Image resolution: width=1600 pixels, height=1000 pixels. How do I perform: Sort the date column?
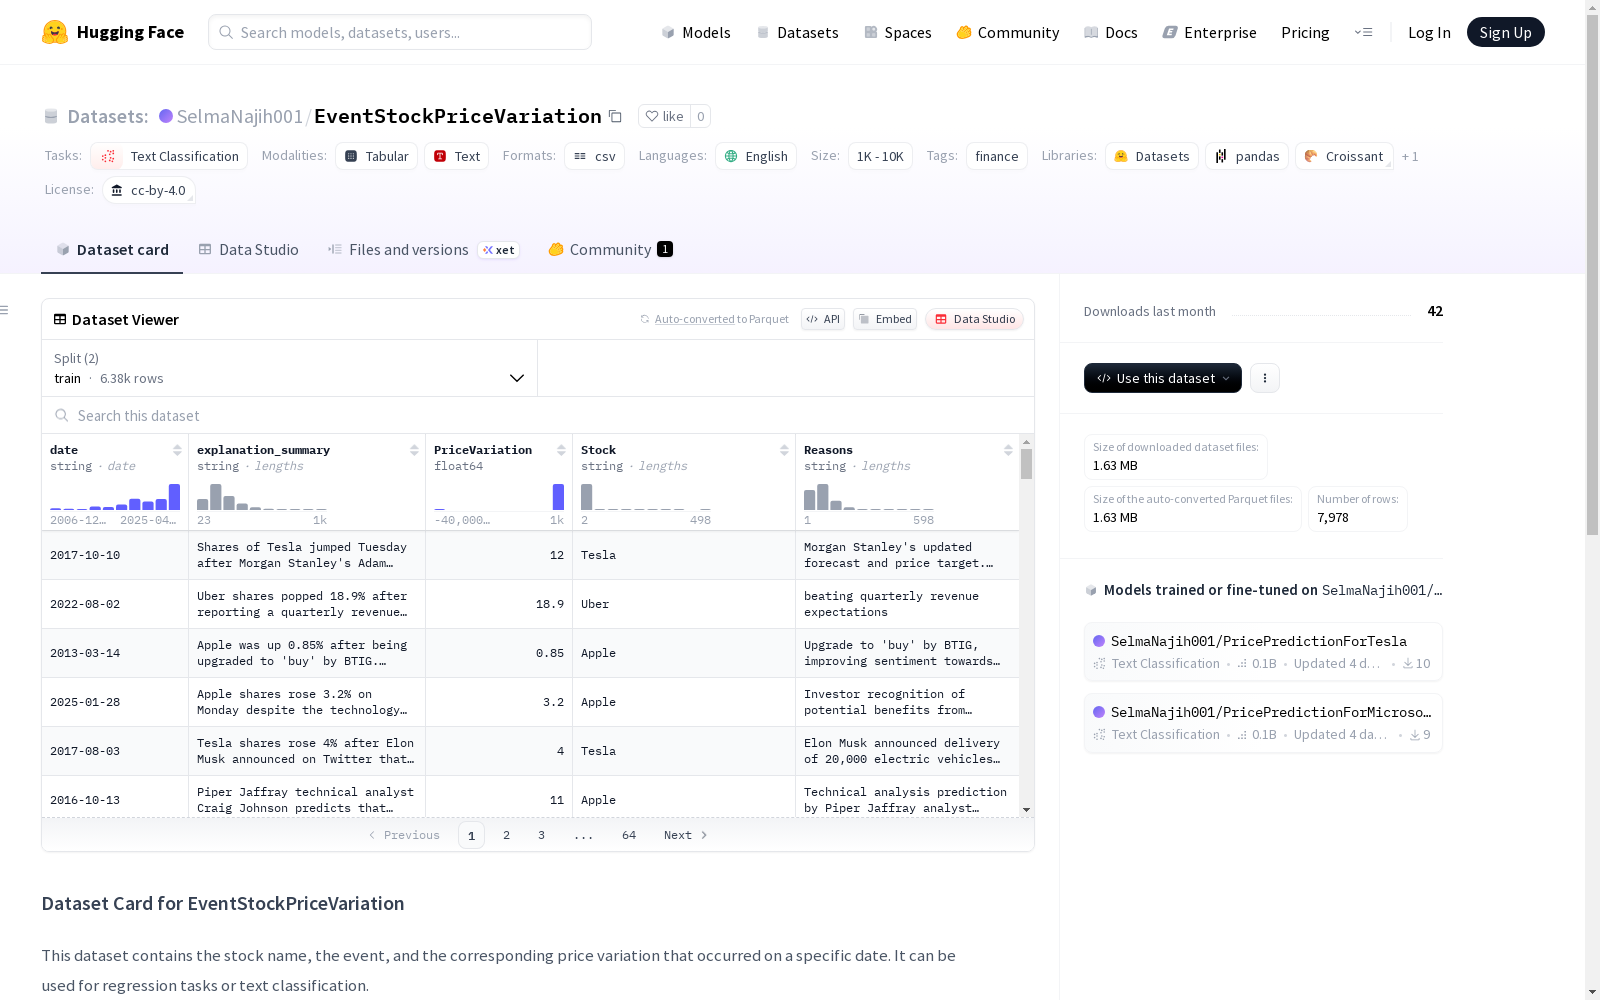[177, 450]
